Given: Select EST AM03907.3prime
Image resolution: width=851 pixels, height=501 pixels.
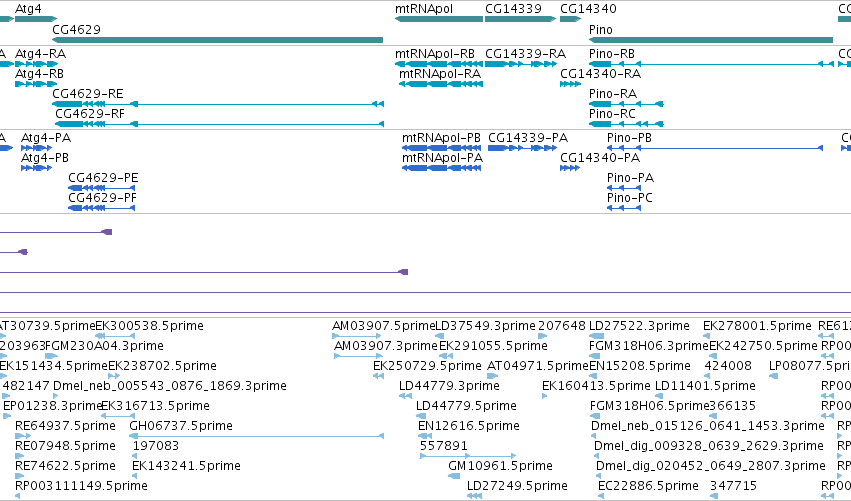Looking at the screenshot, I should click(386, 346).
